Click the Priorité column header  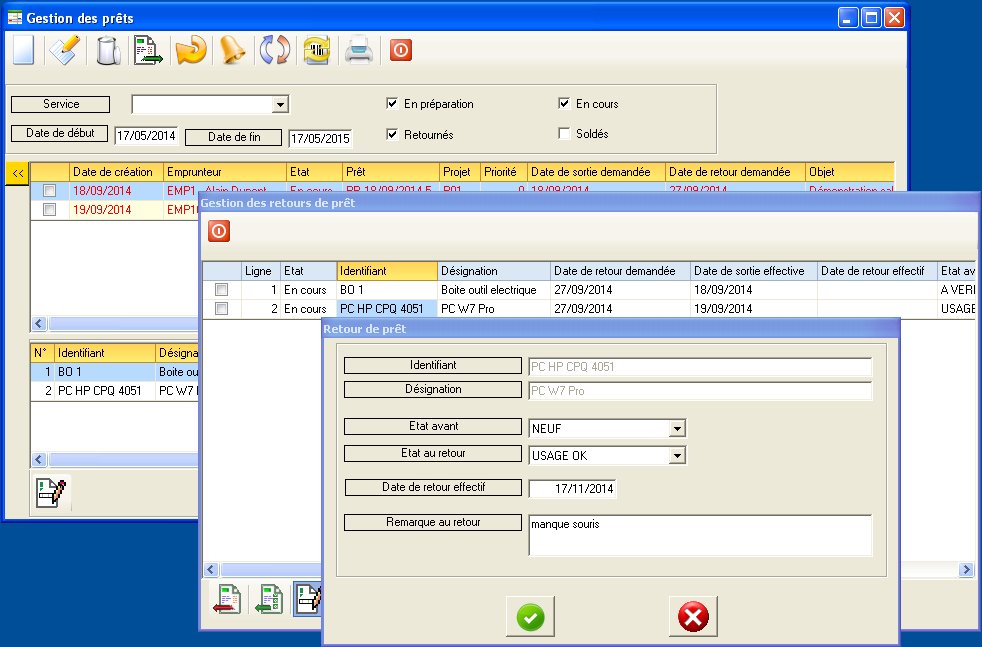pyautogui.click(x=504, y=172)
